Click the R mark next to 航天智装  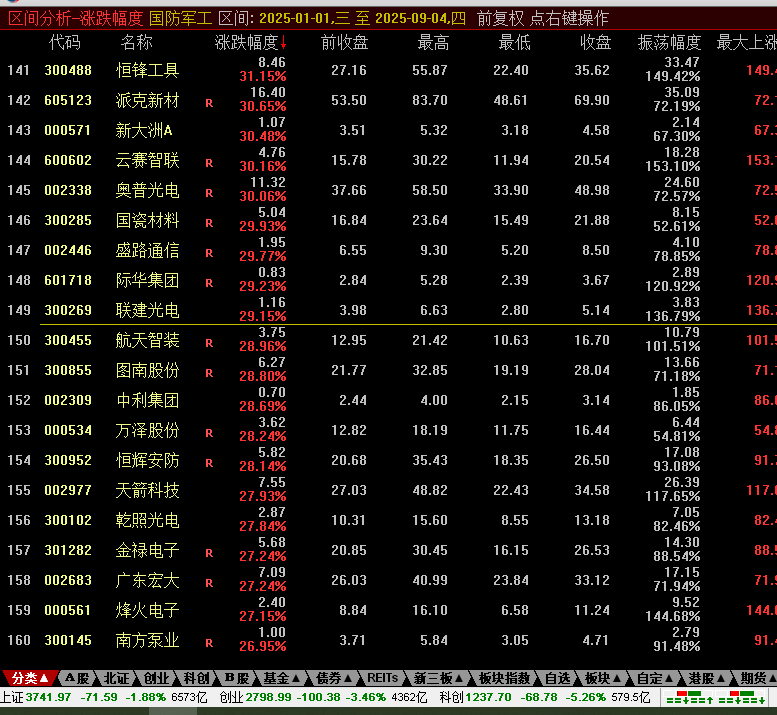[209, 343]
